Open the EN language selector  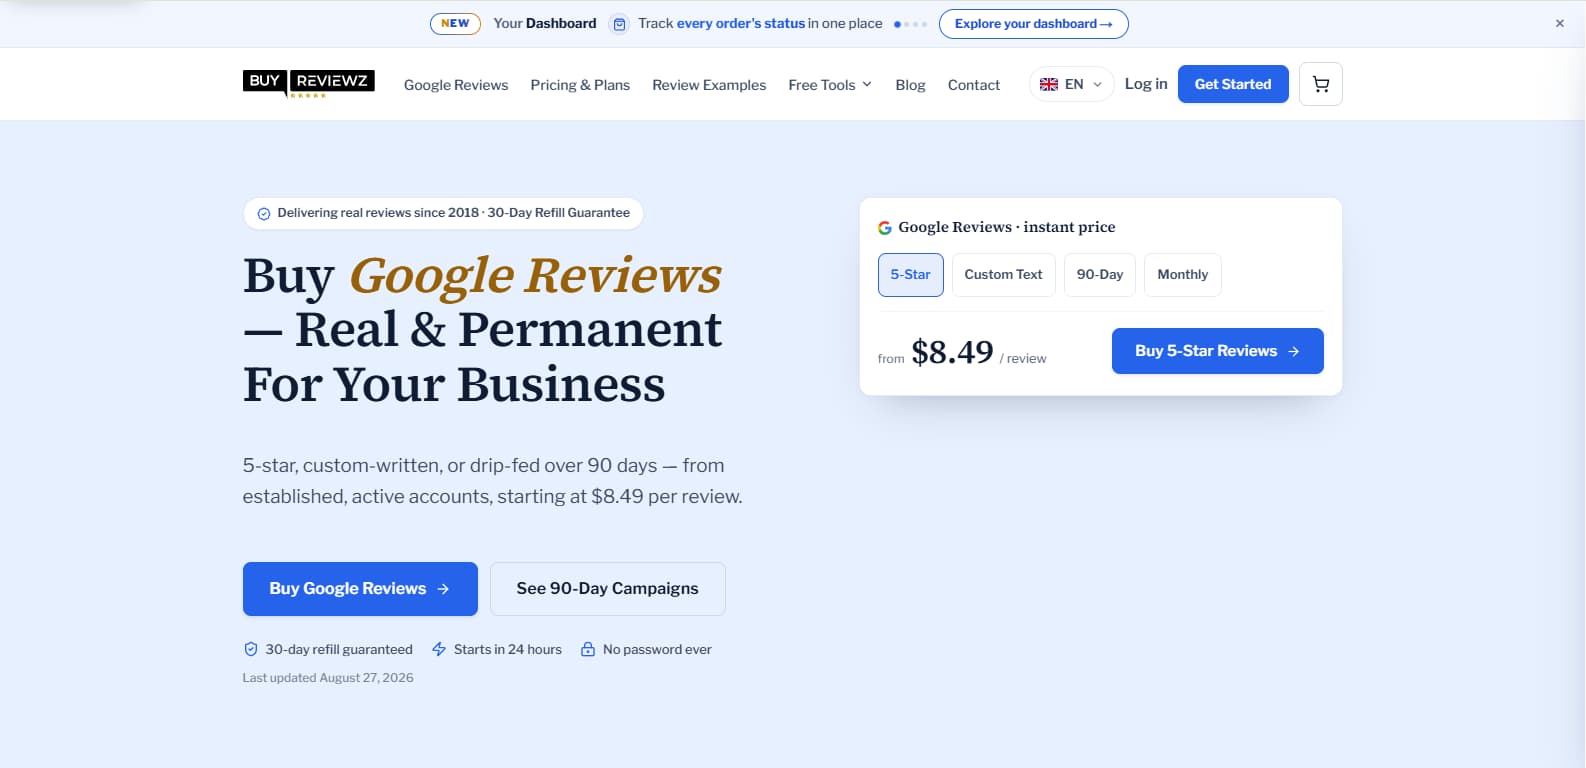click(x=1072, y=84)
